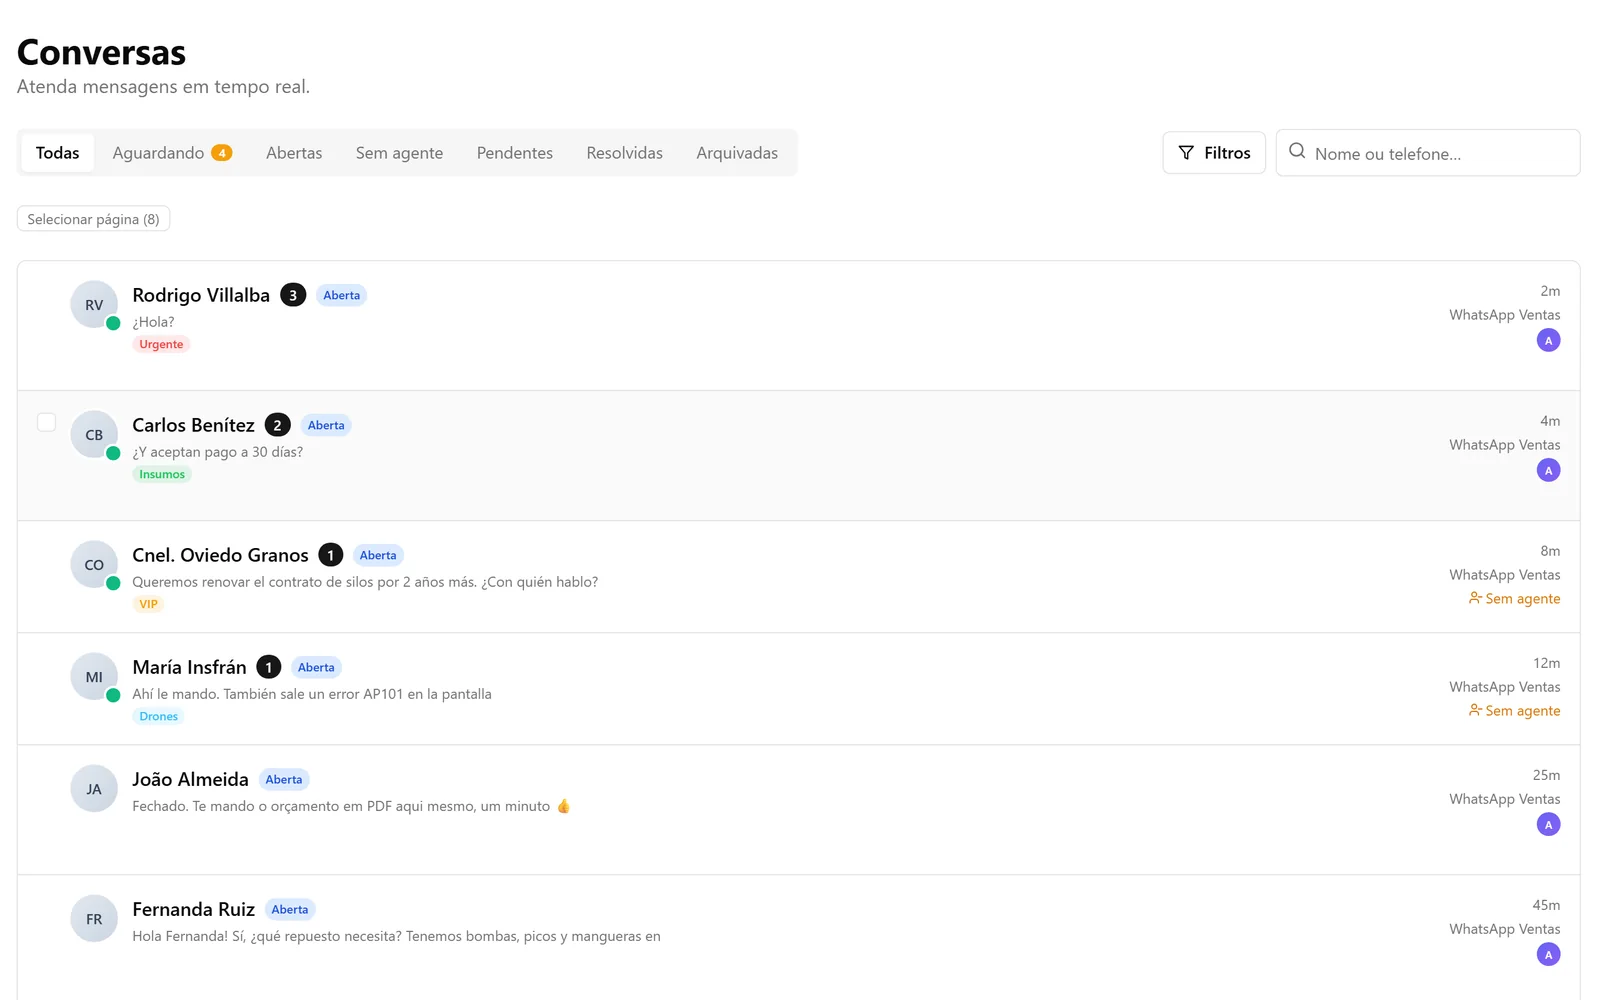Open the Fernanda Ruiz conversation name
The height and width of the screenshot is (1000, 1600).
(x=193, y=909)
